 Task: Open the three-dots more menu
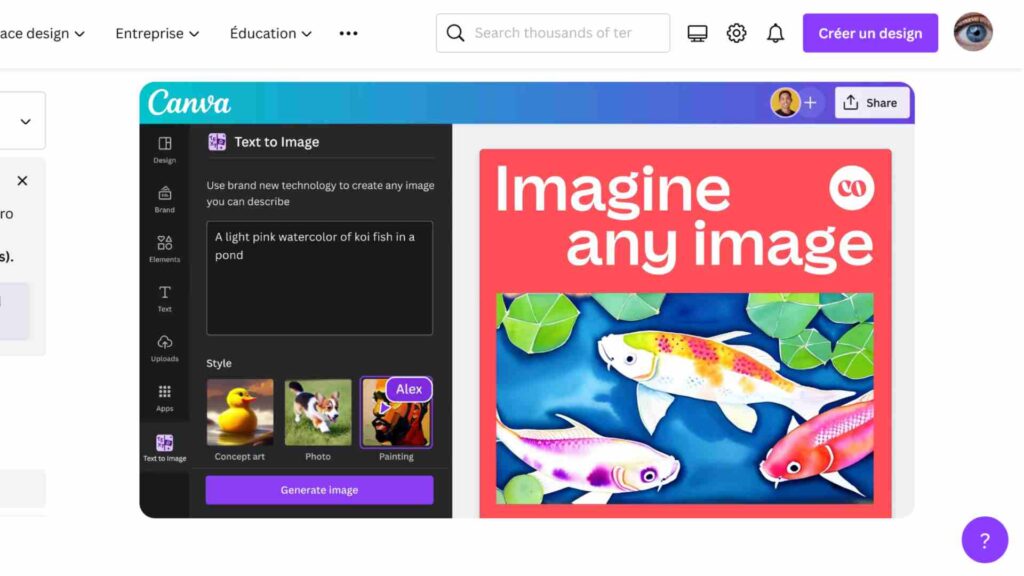click(349, 33)
